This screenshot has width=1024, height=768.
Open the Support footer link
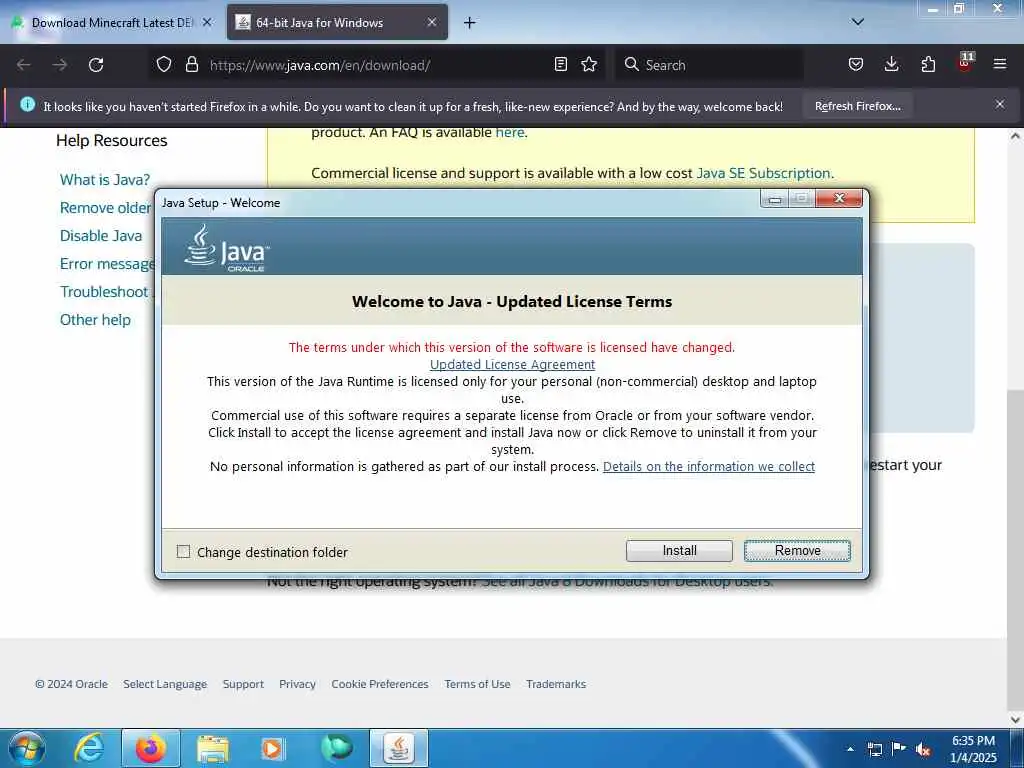pyautogui.click(x=243, y=684)
